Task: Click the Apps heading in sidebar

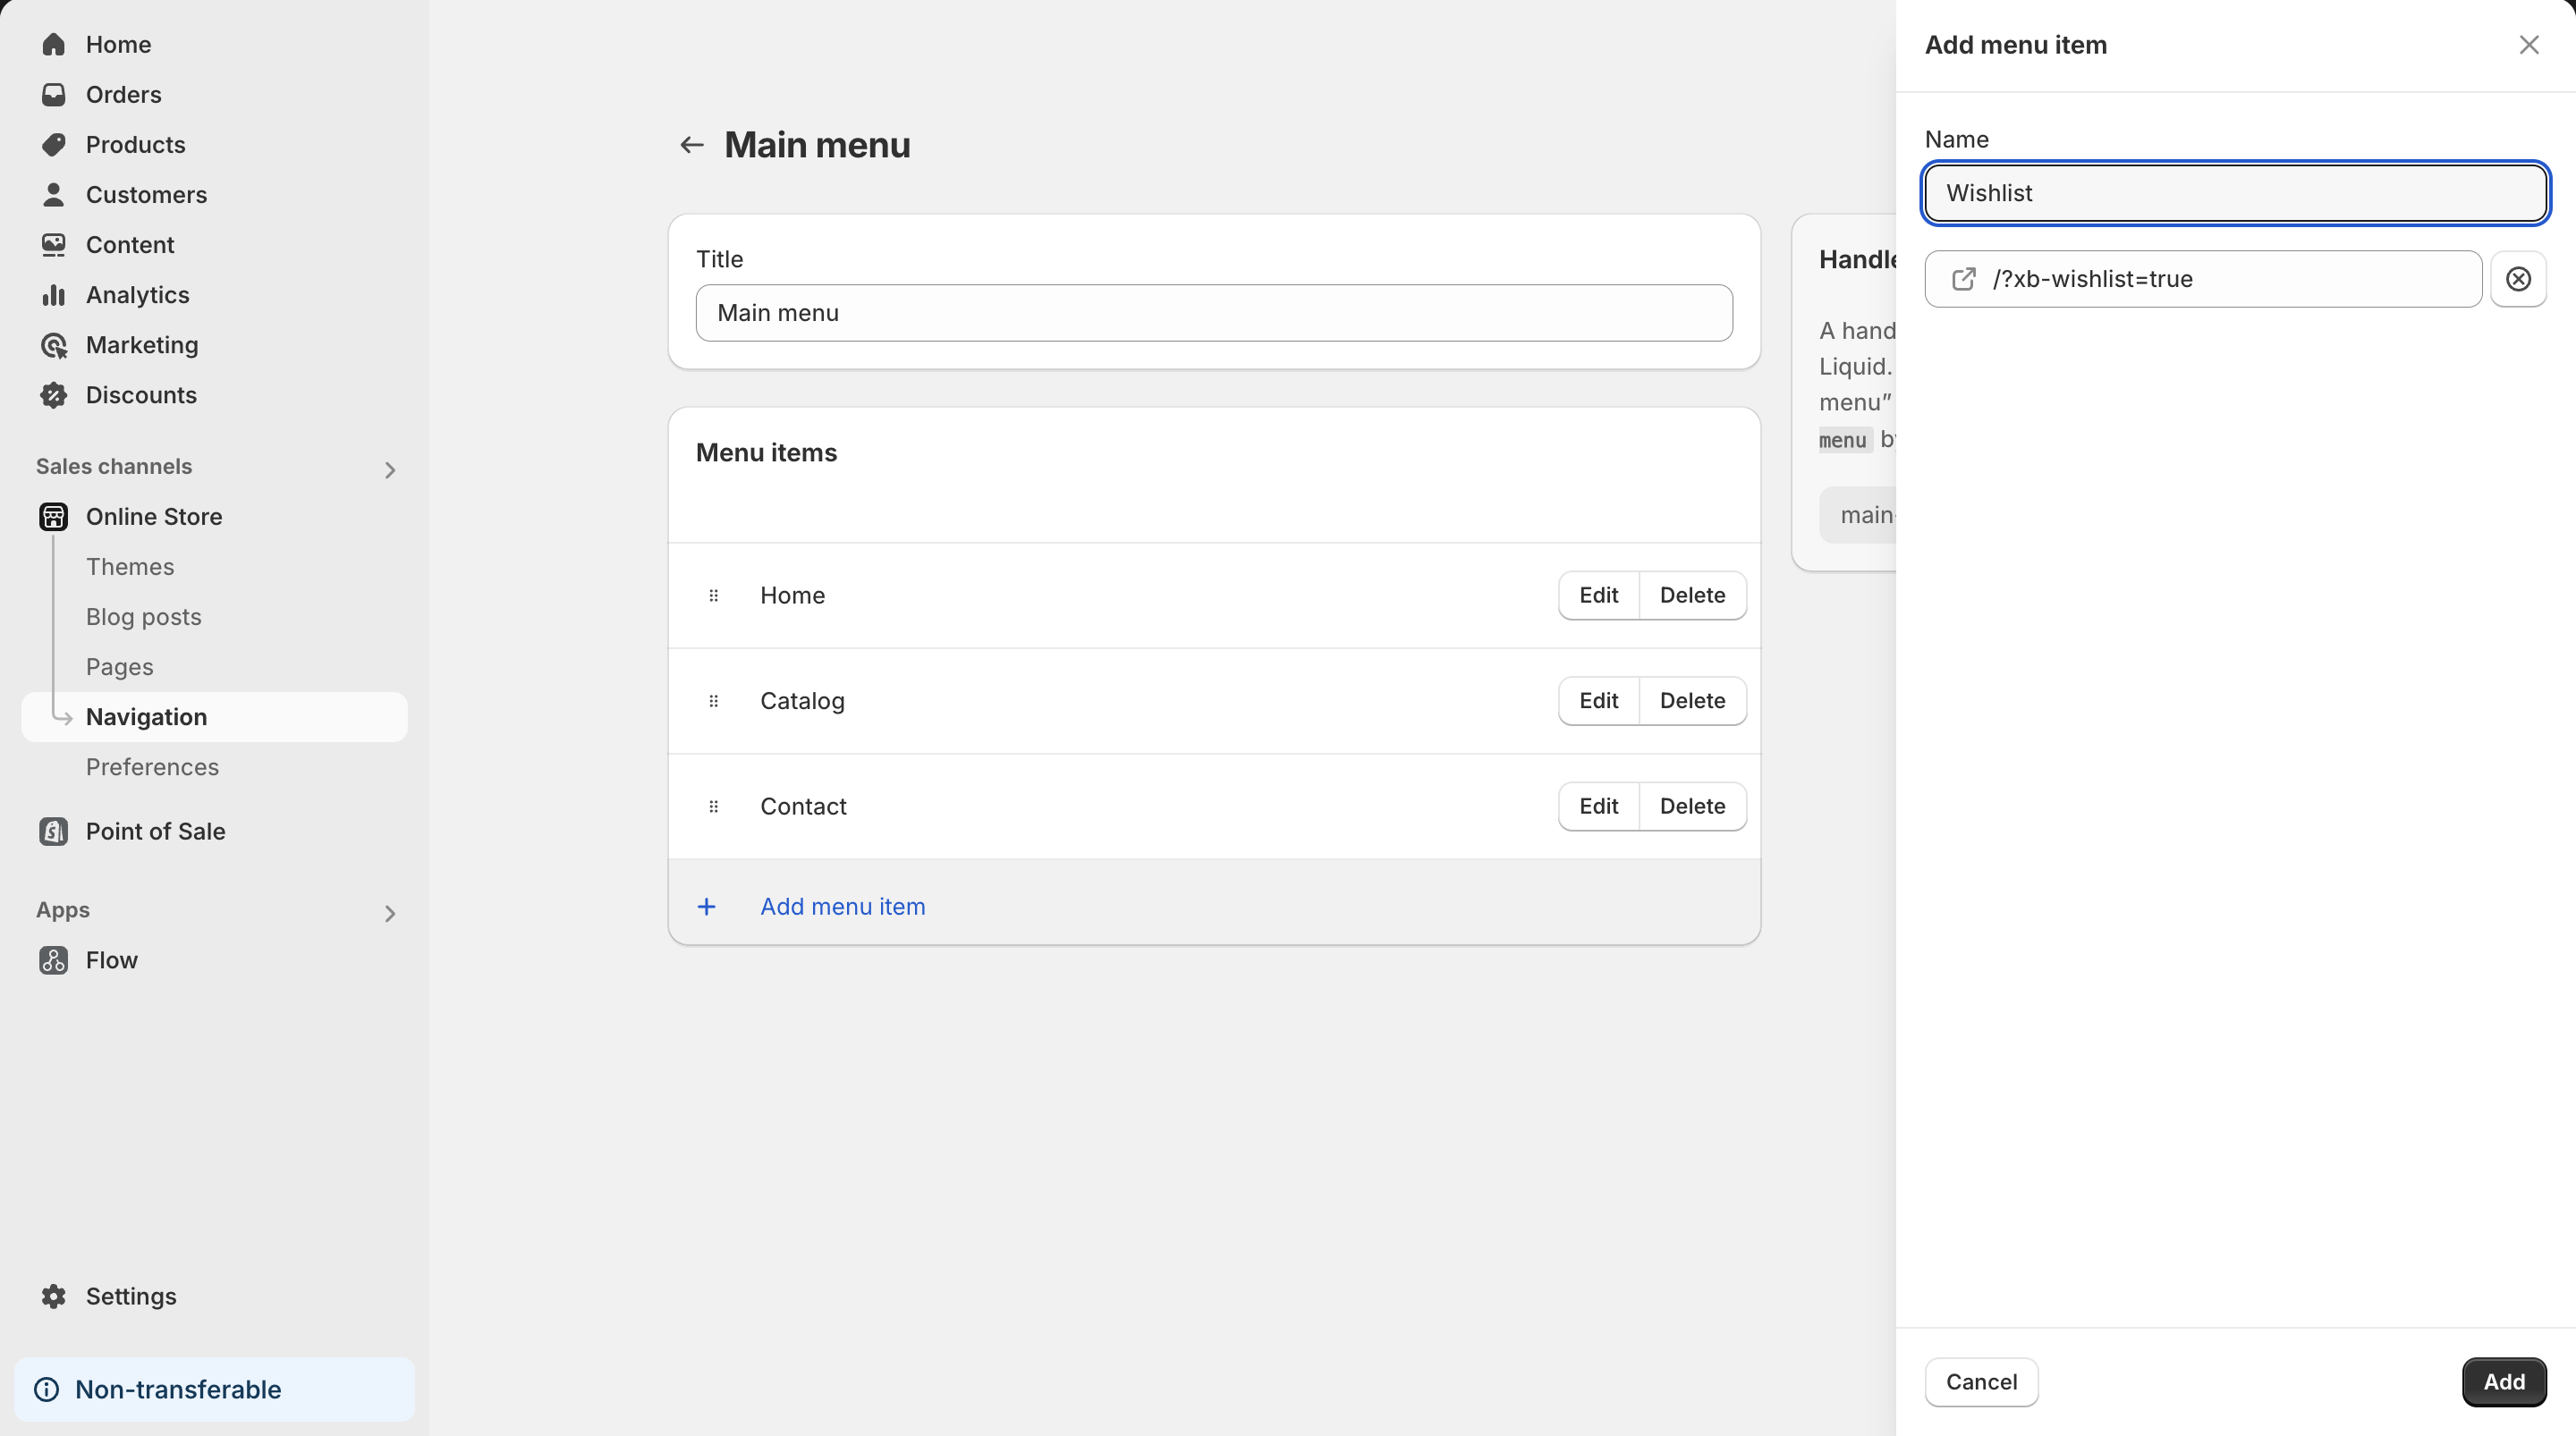Action: coord(63,910)
